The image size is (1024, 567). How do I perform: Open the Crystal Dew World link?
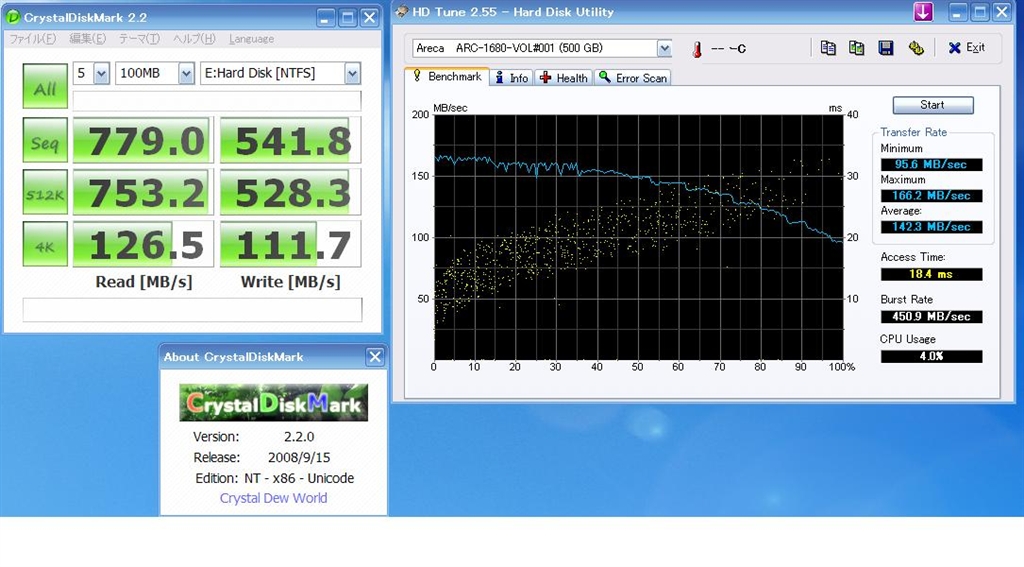273,498
